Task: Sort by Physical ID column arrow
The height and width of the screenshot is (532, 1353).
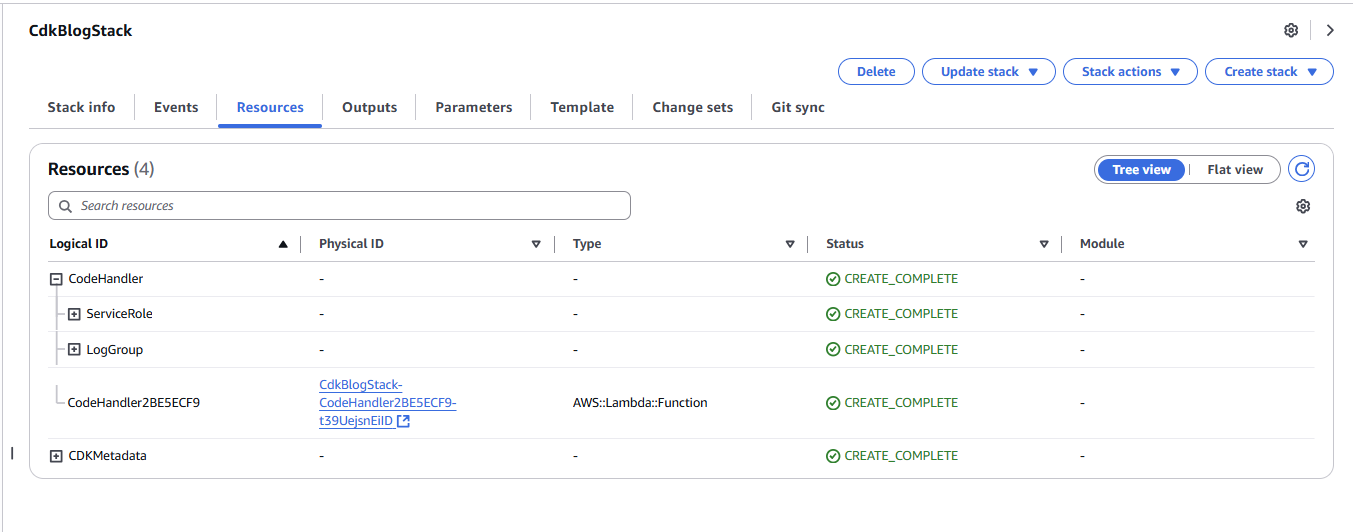Action: [x=536, y=244]
